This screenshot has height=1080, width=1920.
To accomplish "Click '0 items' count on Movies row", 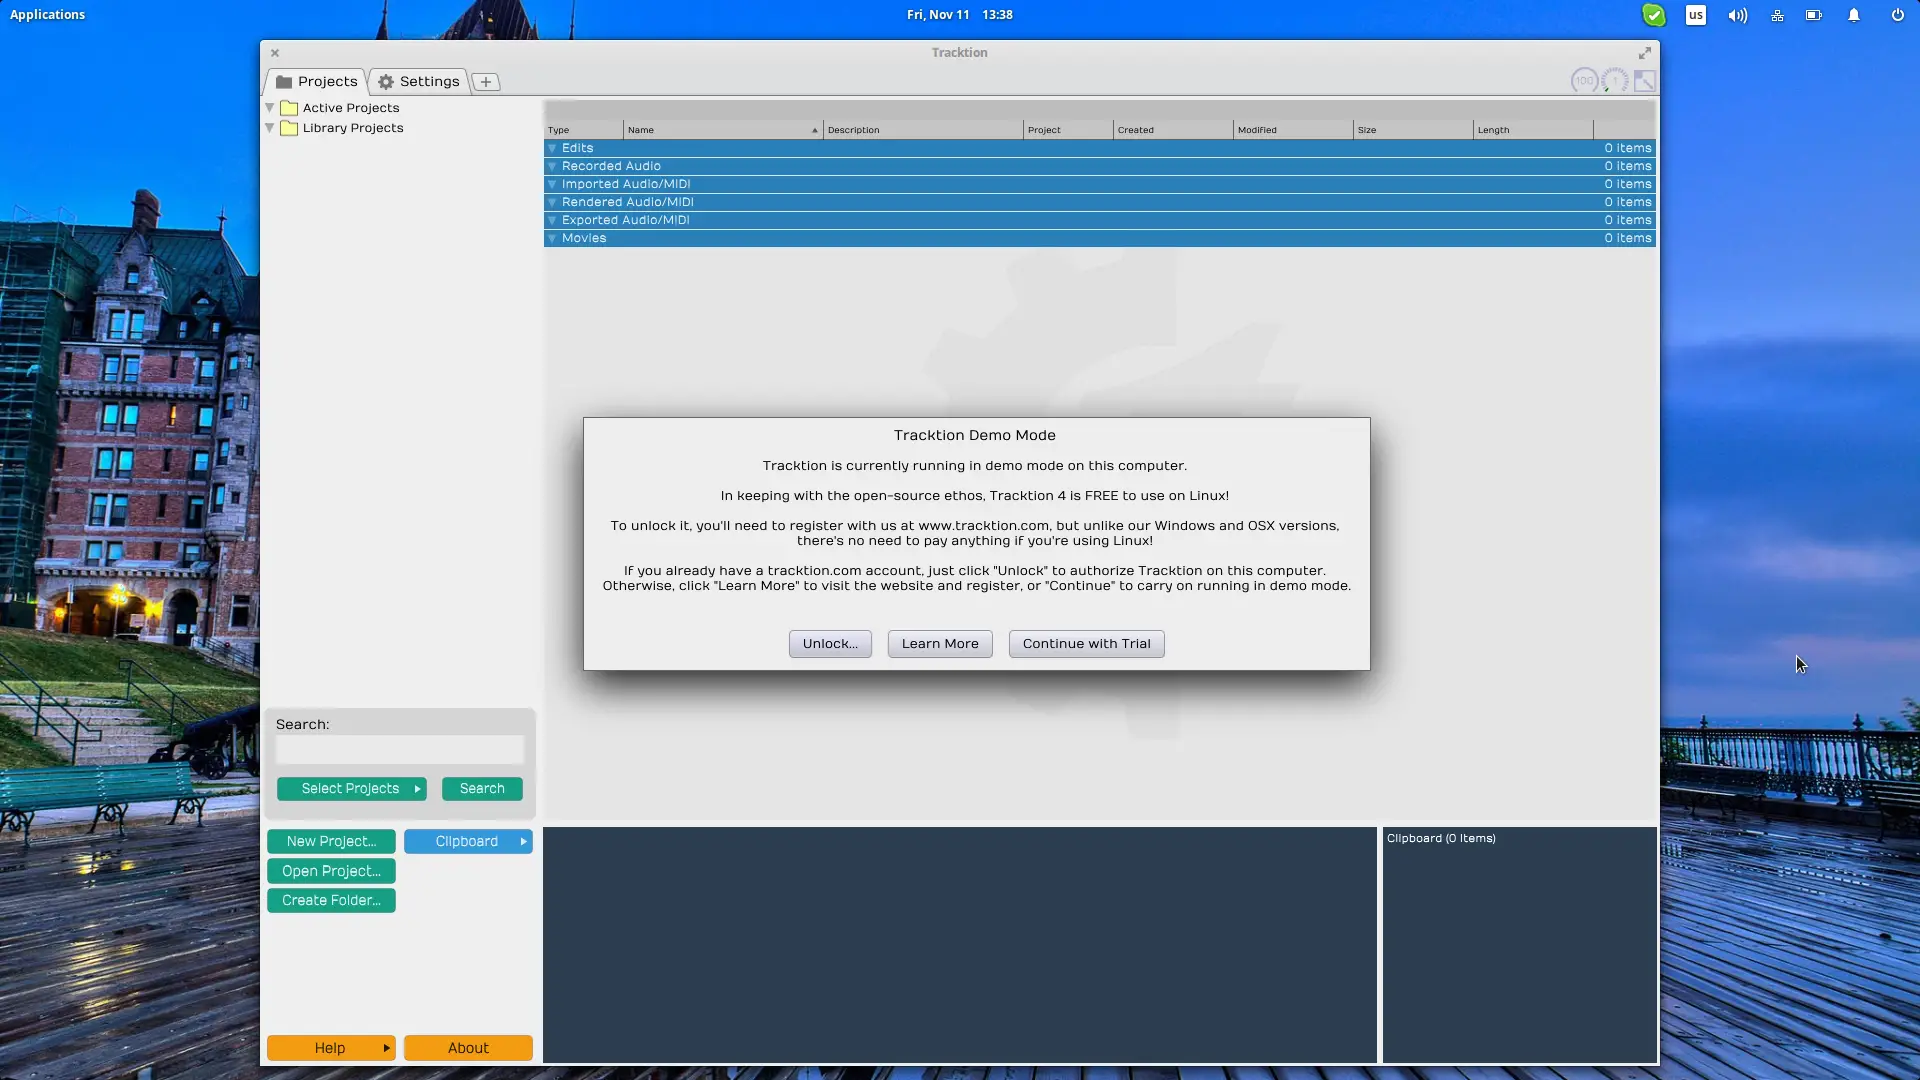I will 1628,238.
